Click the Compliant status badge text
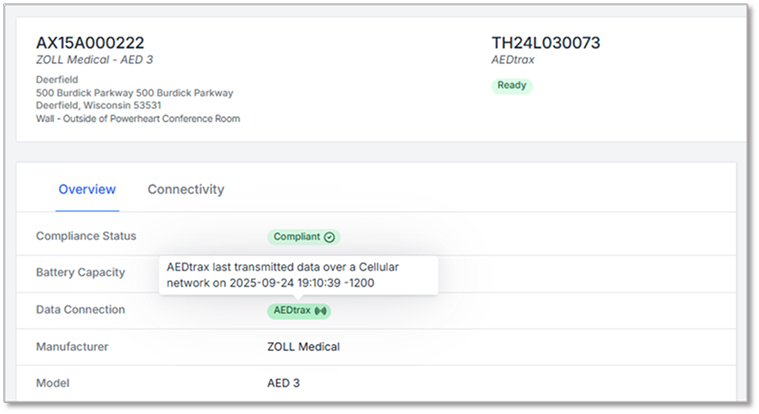 coord(297,237)
